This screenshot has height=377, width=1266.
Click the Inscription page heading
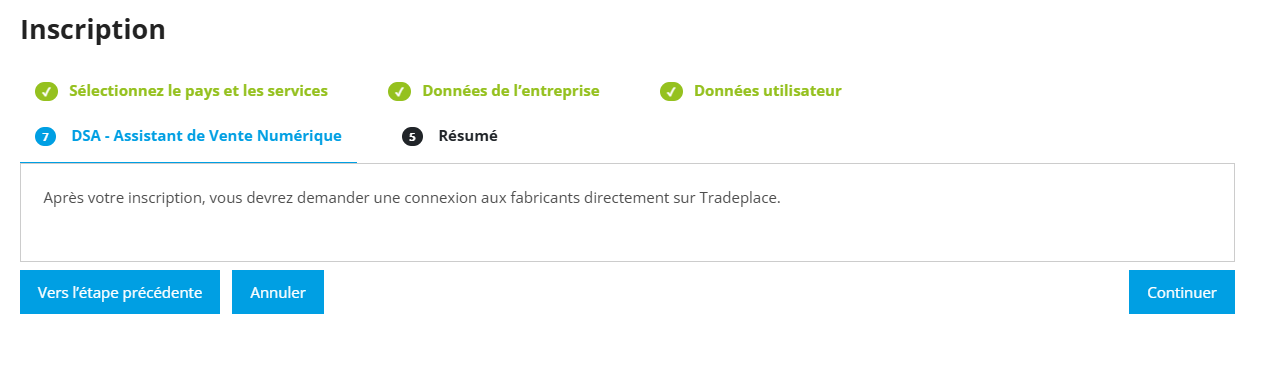point(93,30)
